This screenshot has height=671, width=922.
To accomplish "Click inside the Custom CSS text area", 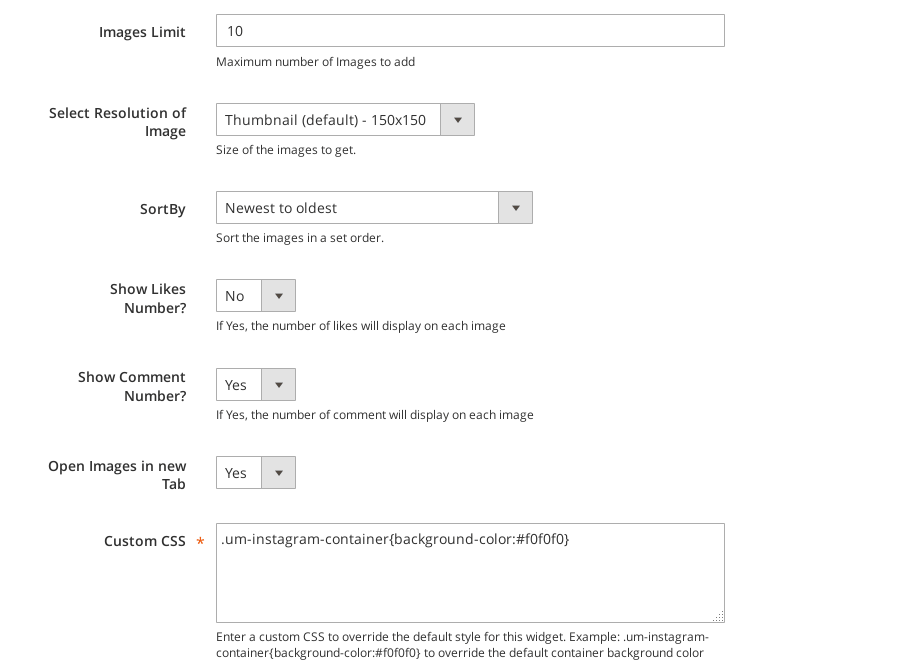I will click(469, 580).
